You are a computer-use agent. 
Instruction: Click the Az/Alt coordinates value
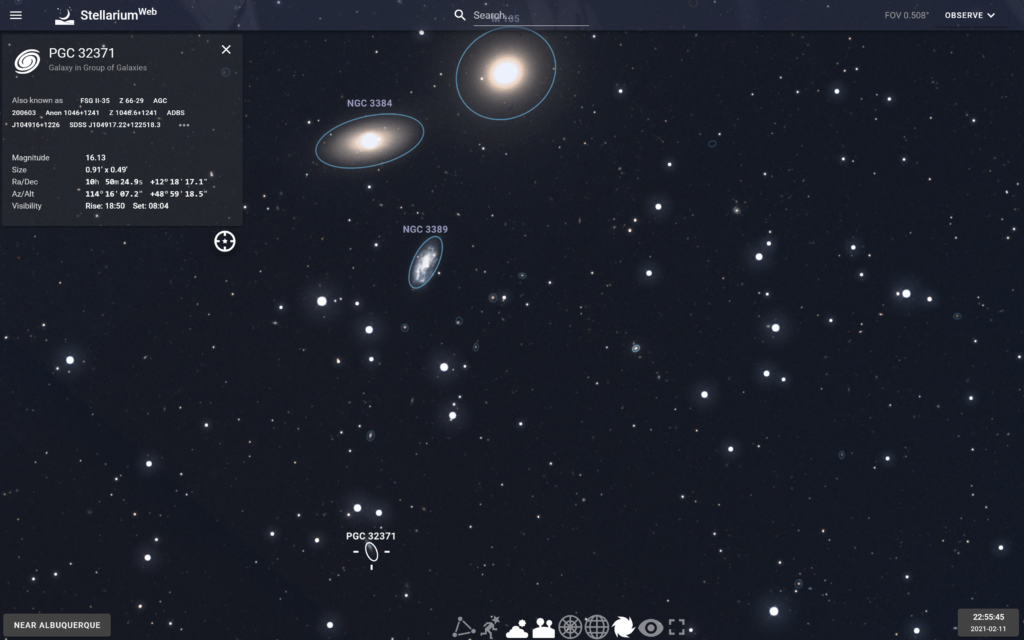click(146, 194)
